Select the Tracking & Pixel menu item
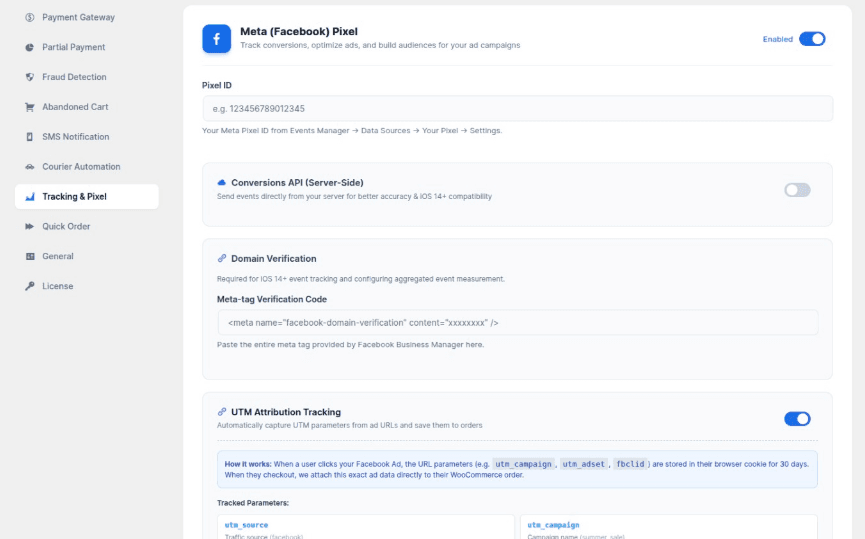The width and height of the screenshot is (865, 539). pyautogui.click(x=87, y=196)
